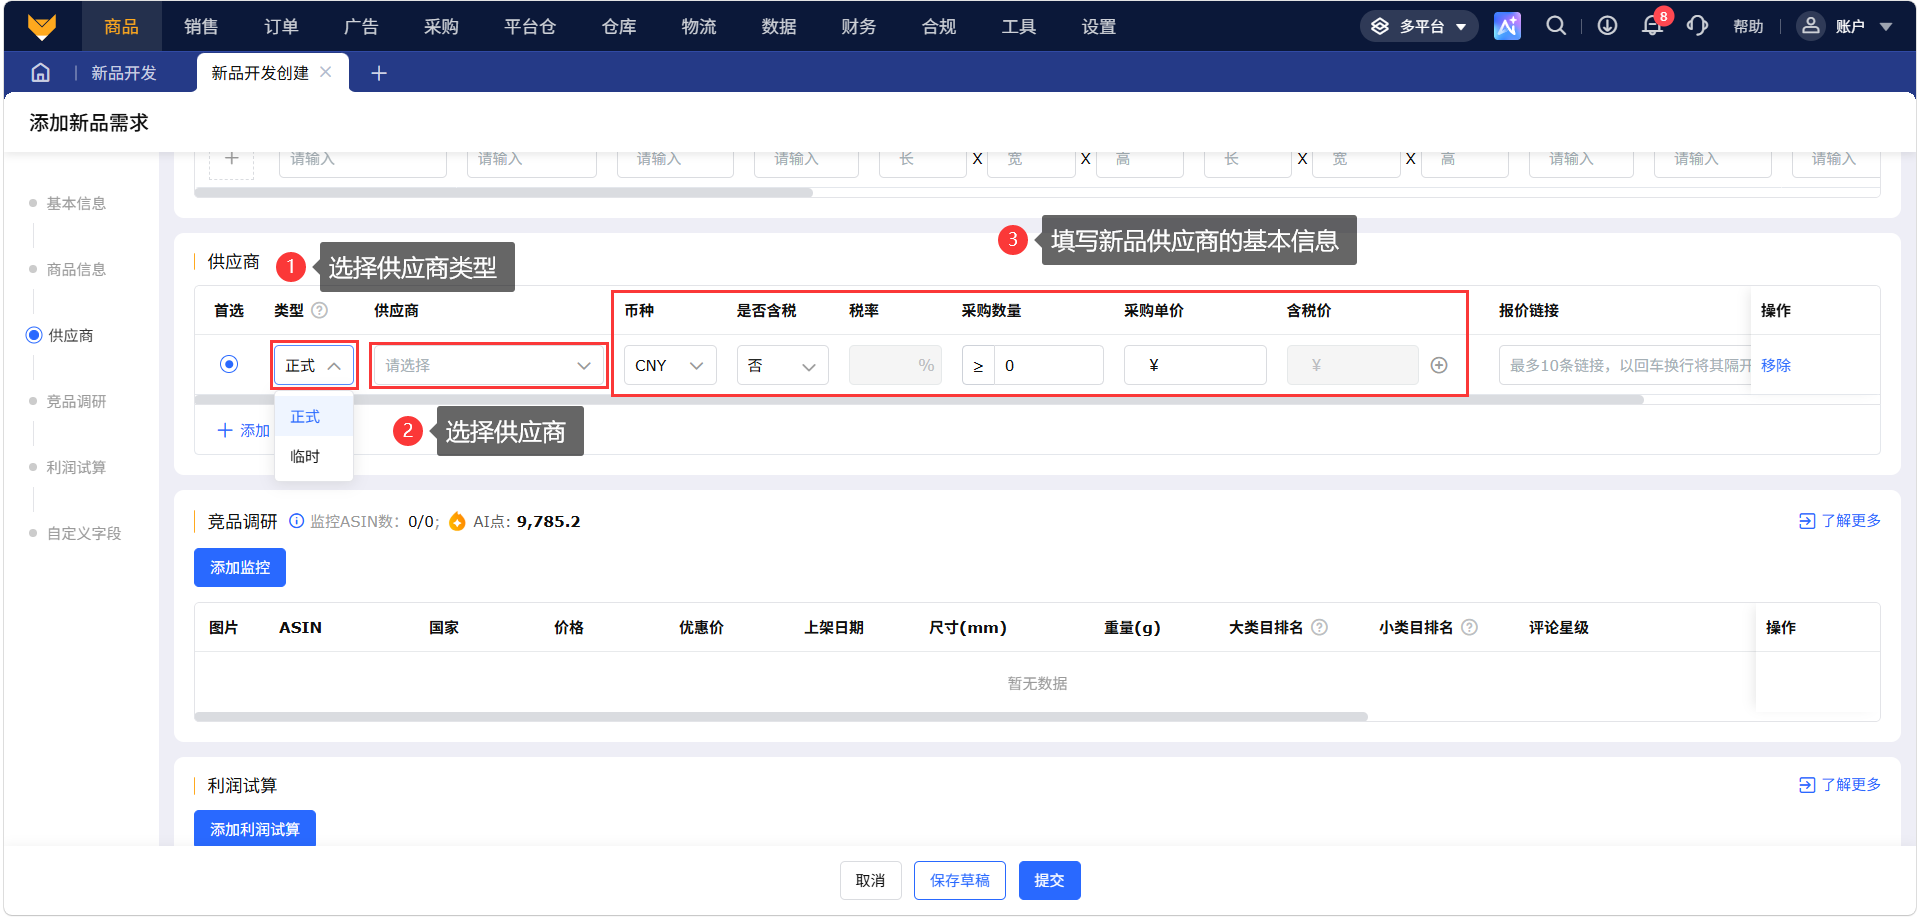Click the 添加监控 button
The width and height of the screenshot is (1920, 919).
[240, 567]
